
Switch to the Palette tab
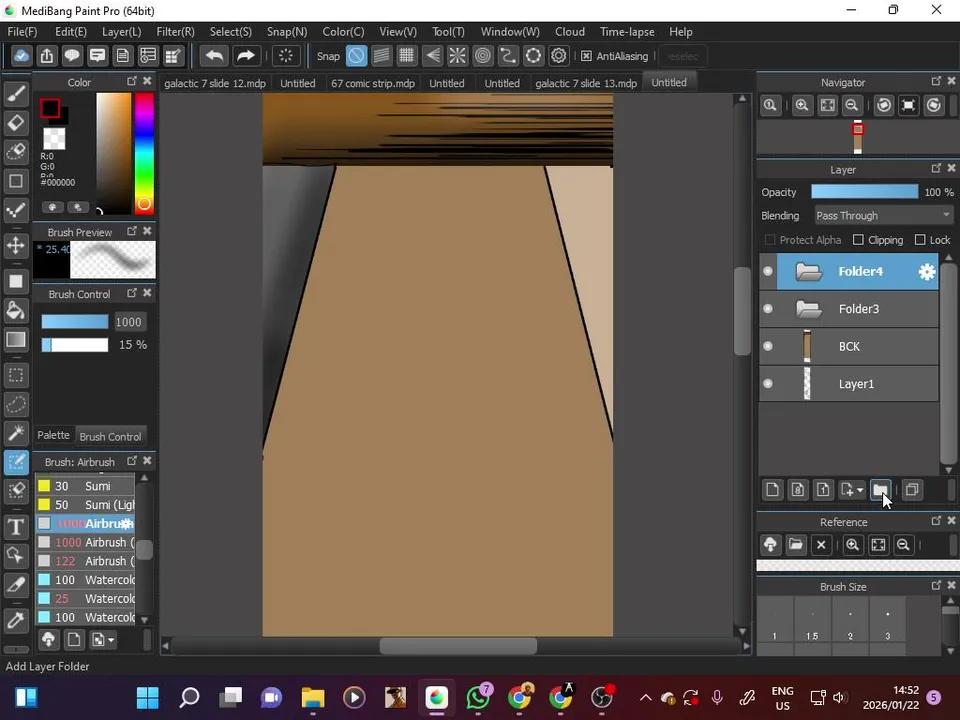pos(53,435)
